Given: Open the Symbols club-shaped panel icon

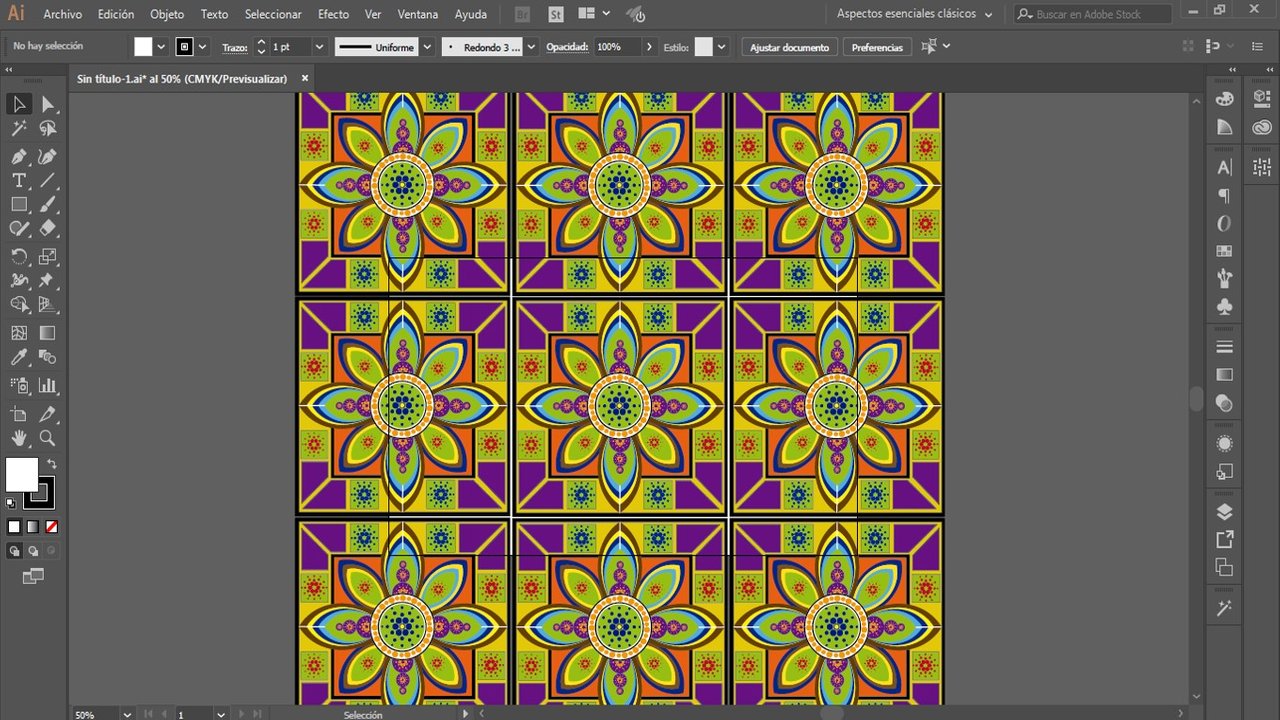Looking at the screenshot, I should coord(1224,306).
